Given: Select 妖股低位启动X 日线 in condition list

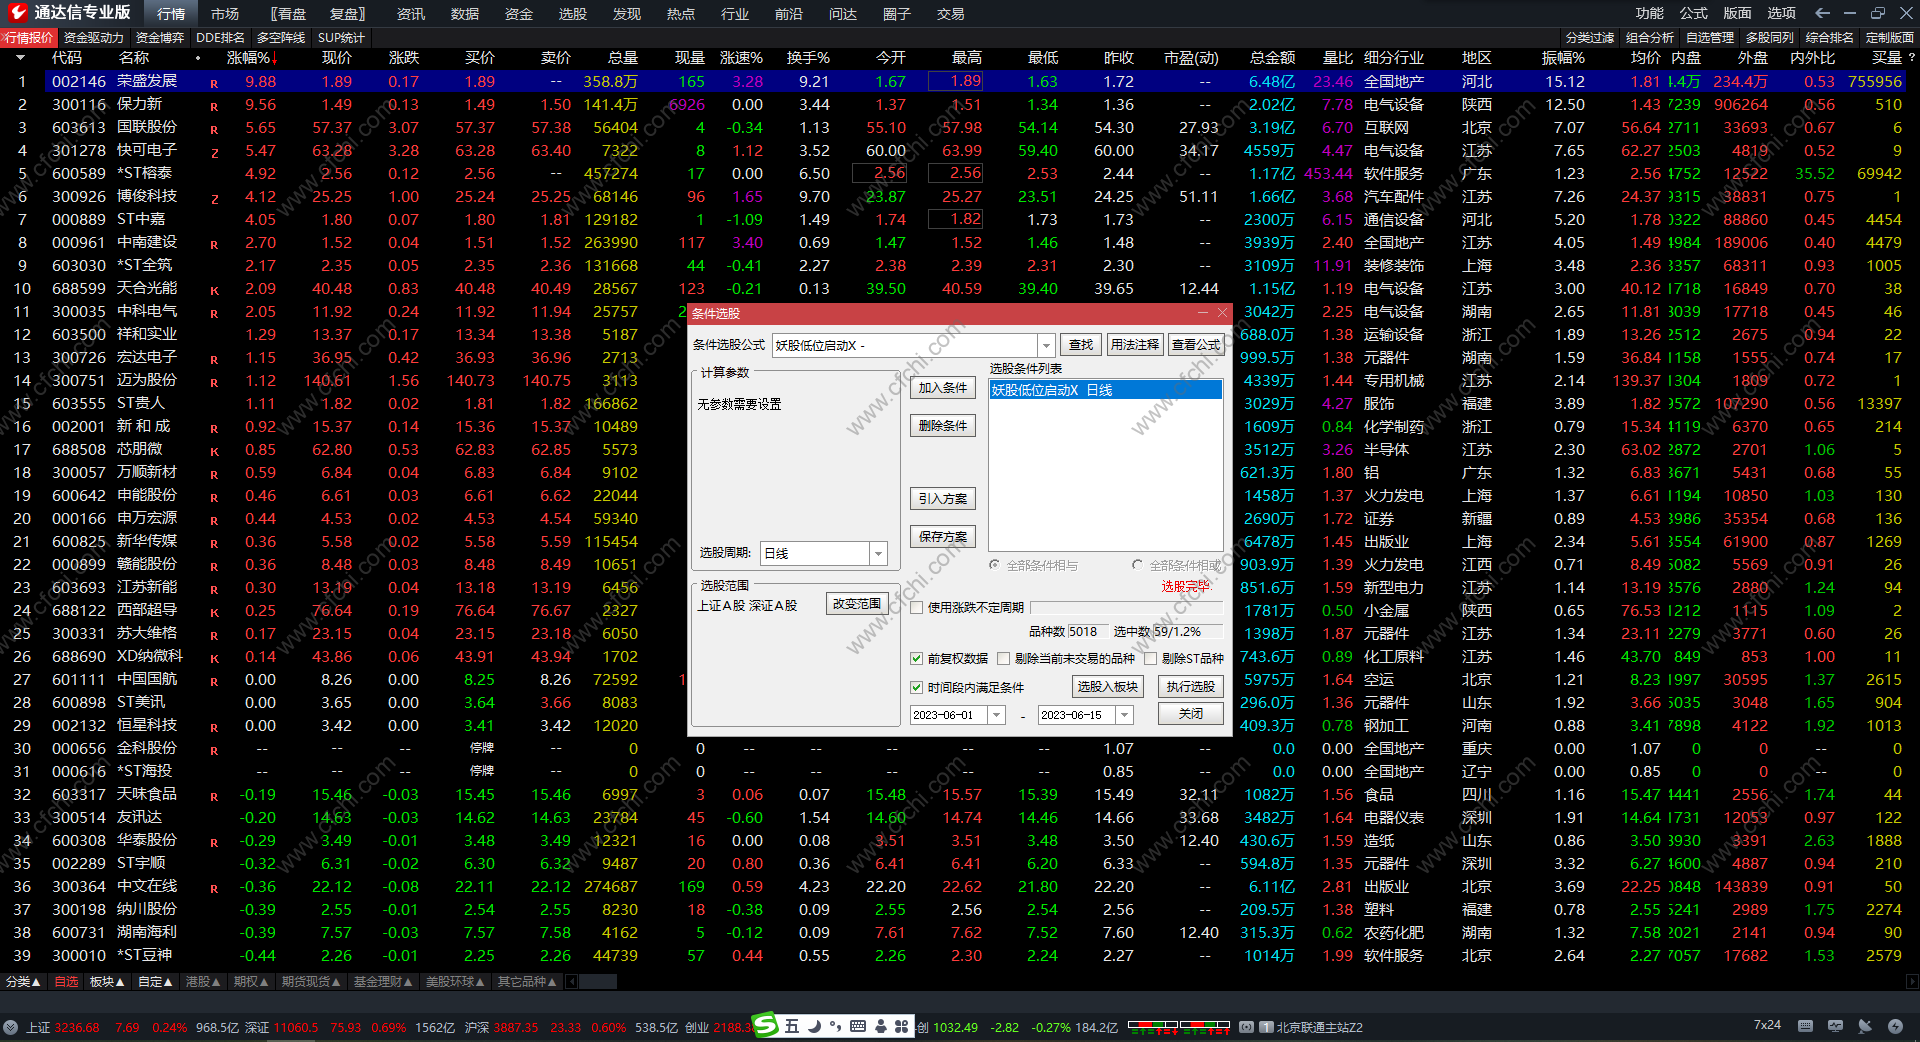Looking at the screenshot, I should (x=1105, y=390).
